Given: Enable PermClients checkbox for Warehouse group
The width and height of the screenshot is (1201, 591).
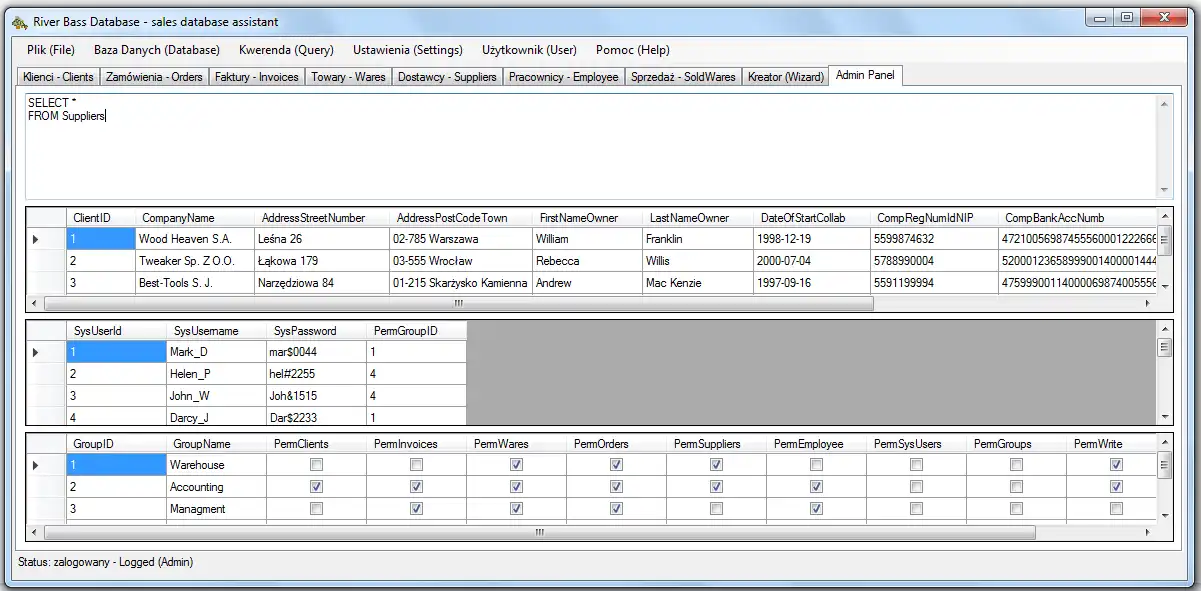Looking at the screenshot, I should (x=316, y=465).
